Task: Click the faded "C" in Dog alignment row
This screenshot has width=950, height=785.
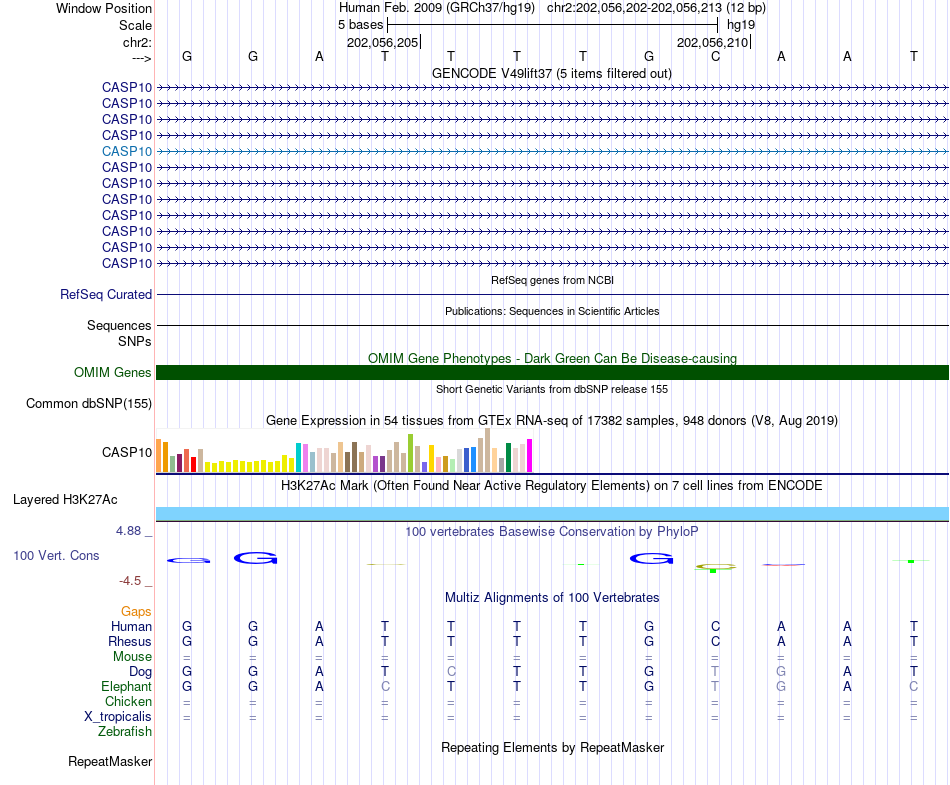Action: 451,672
